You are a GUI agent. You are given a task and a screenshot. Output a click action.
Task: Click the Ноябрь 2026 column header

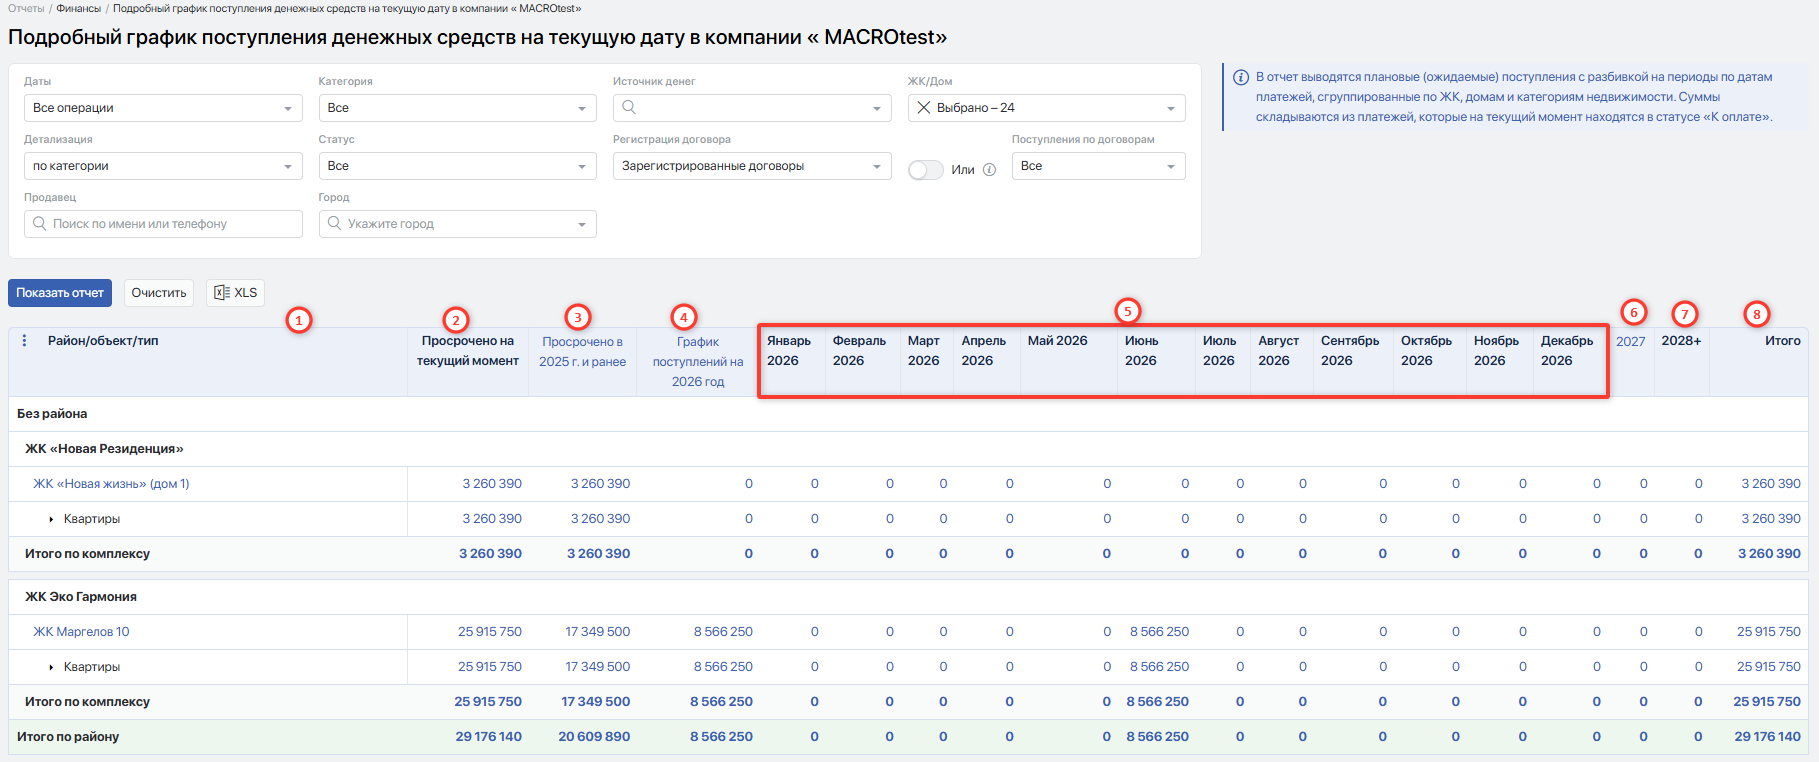coord(1497,351)
